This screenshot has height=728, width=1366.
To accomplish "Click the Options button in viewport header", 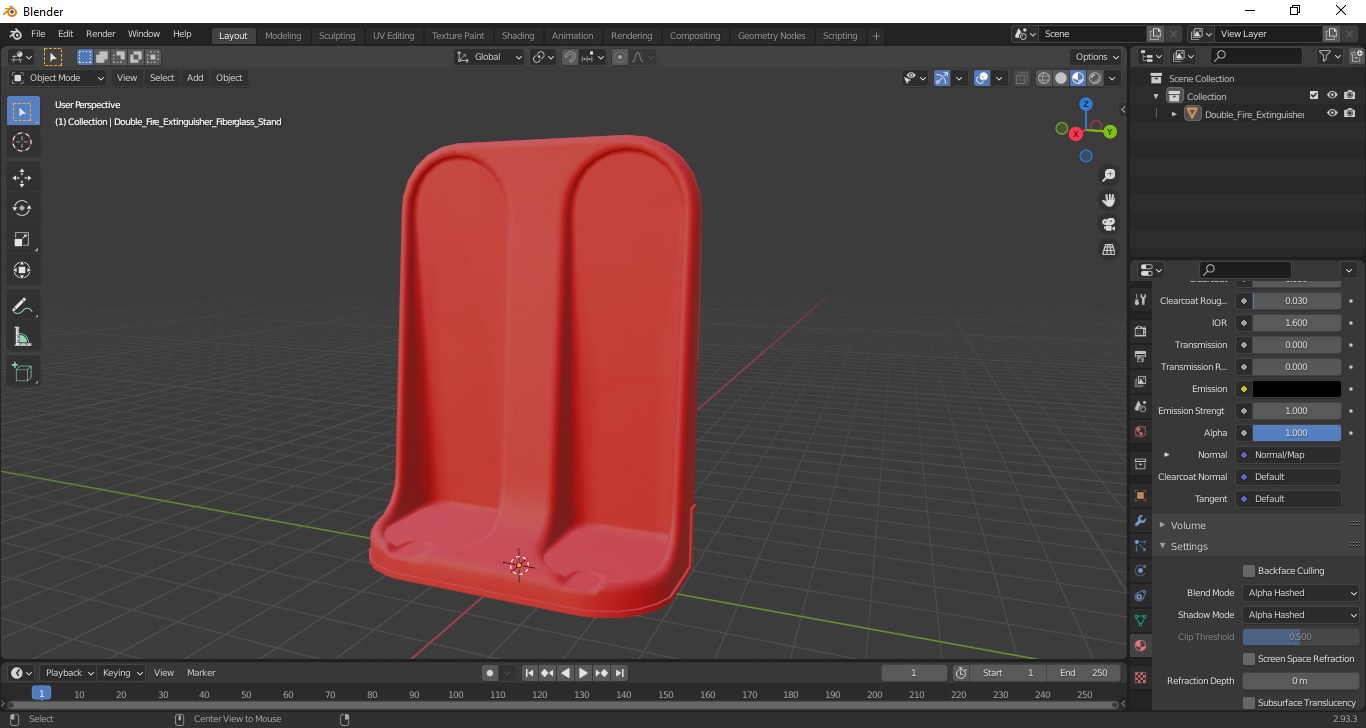I will pos(1096,57).
